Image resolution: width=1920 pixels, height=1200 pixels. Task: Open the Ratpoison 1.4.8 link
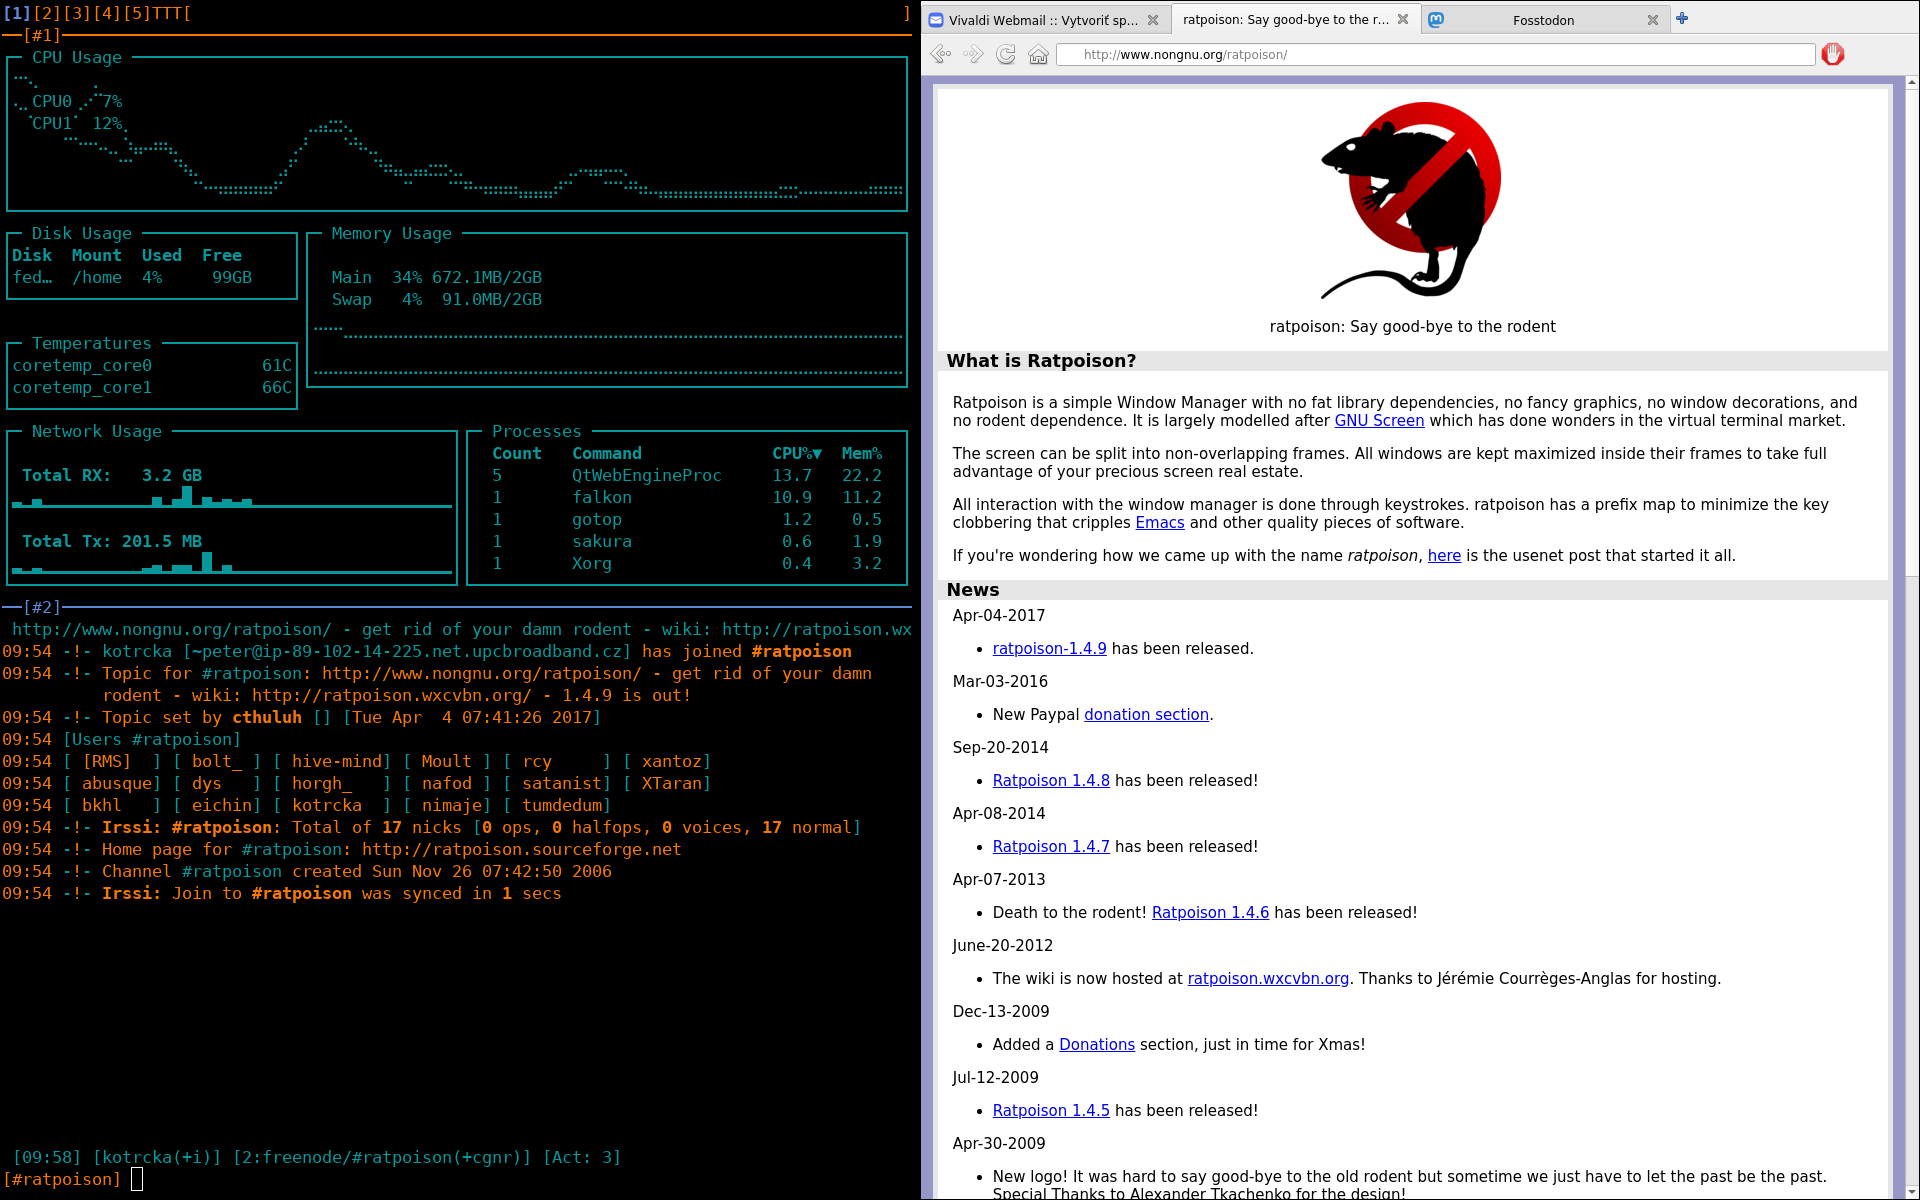1051,781
